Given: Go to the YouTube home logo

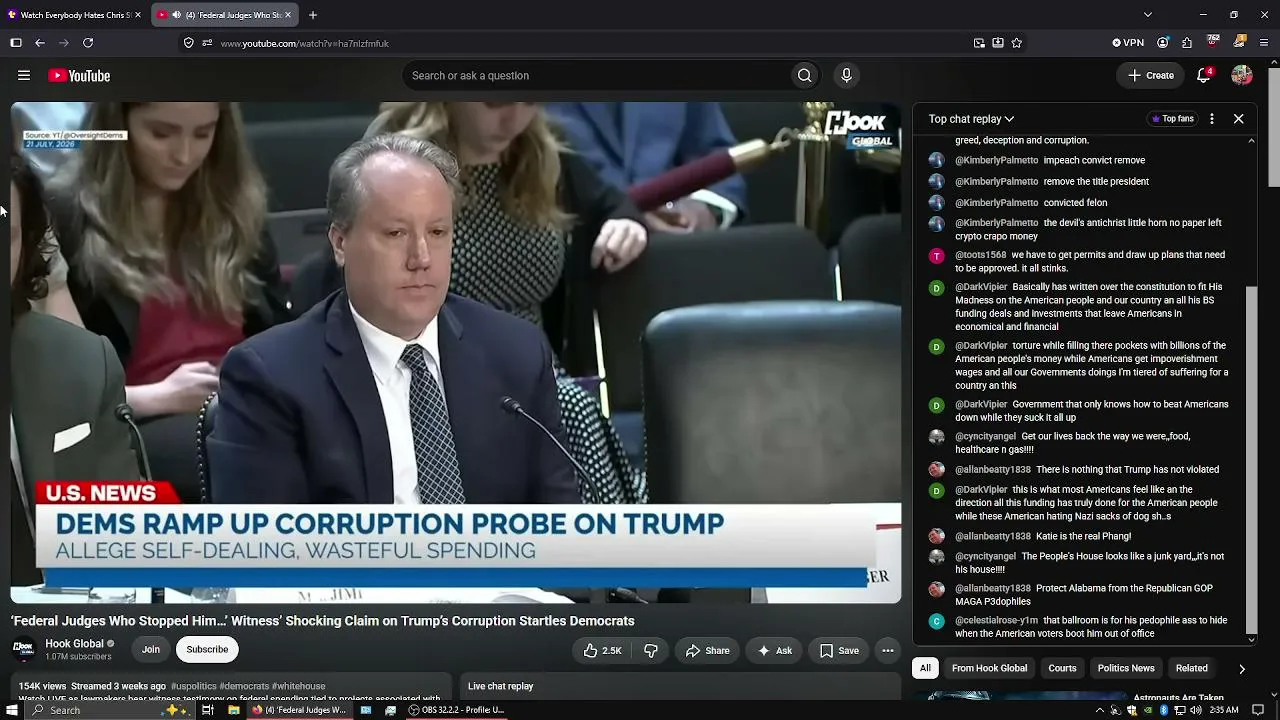Looking at the screenshot, I should (79, 76).
